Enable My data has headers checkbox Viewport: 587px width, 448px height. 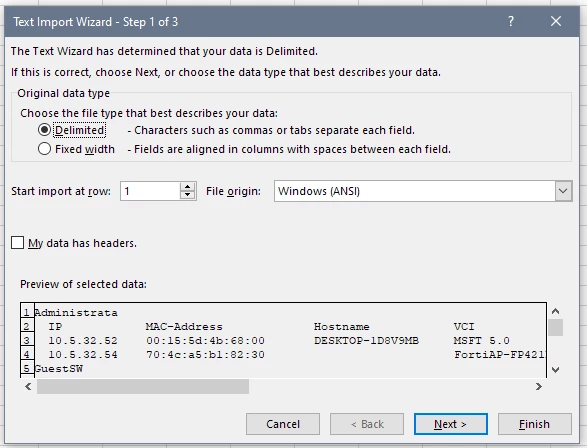point(18,243)
